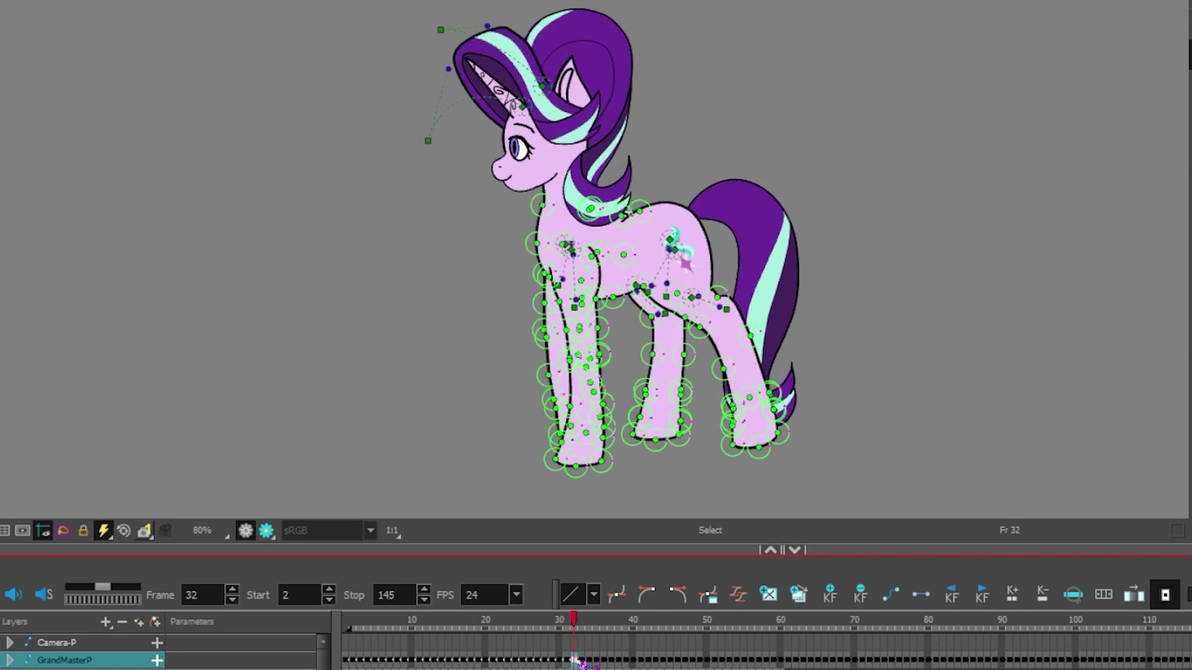1192x670 pixels.
Task: Click the blue flower color-space icon
Action: click(x=266, y=531)
